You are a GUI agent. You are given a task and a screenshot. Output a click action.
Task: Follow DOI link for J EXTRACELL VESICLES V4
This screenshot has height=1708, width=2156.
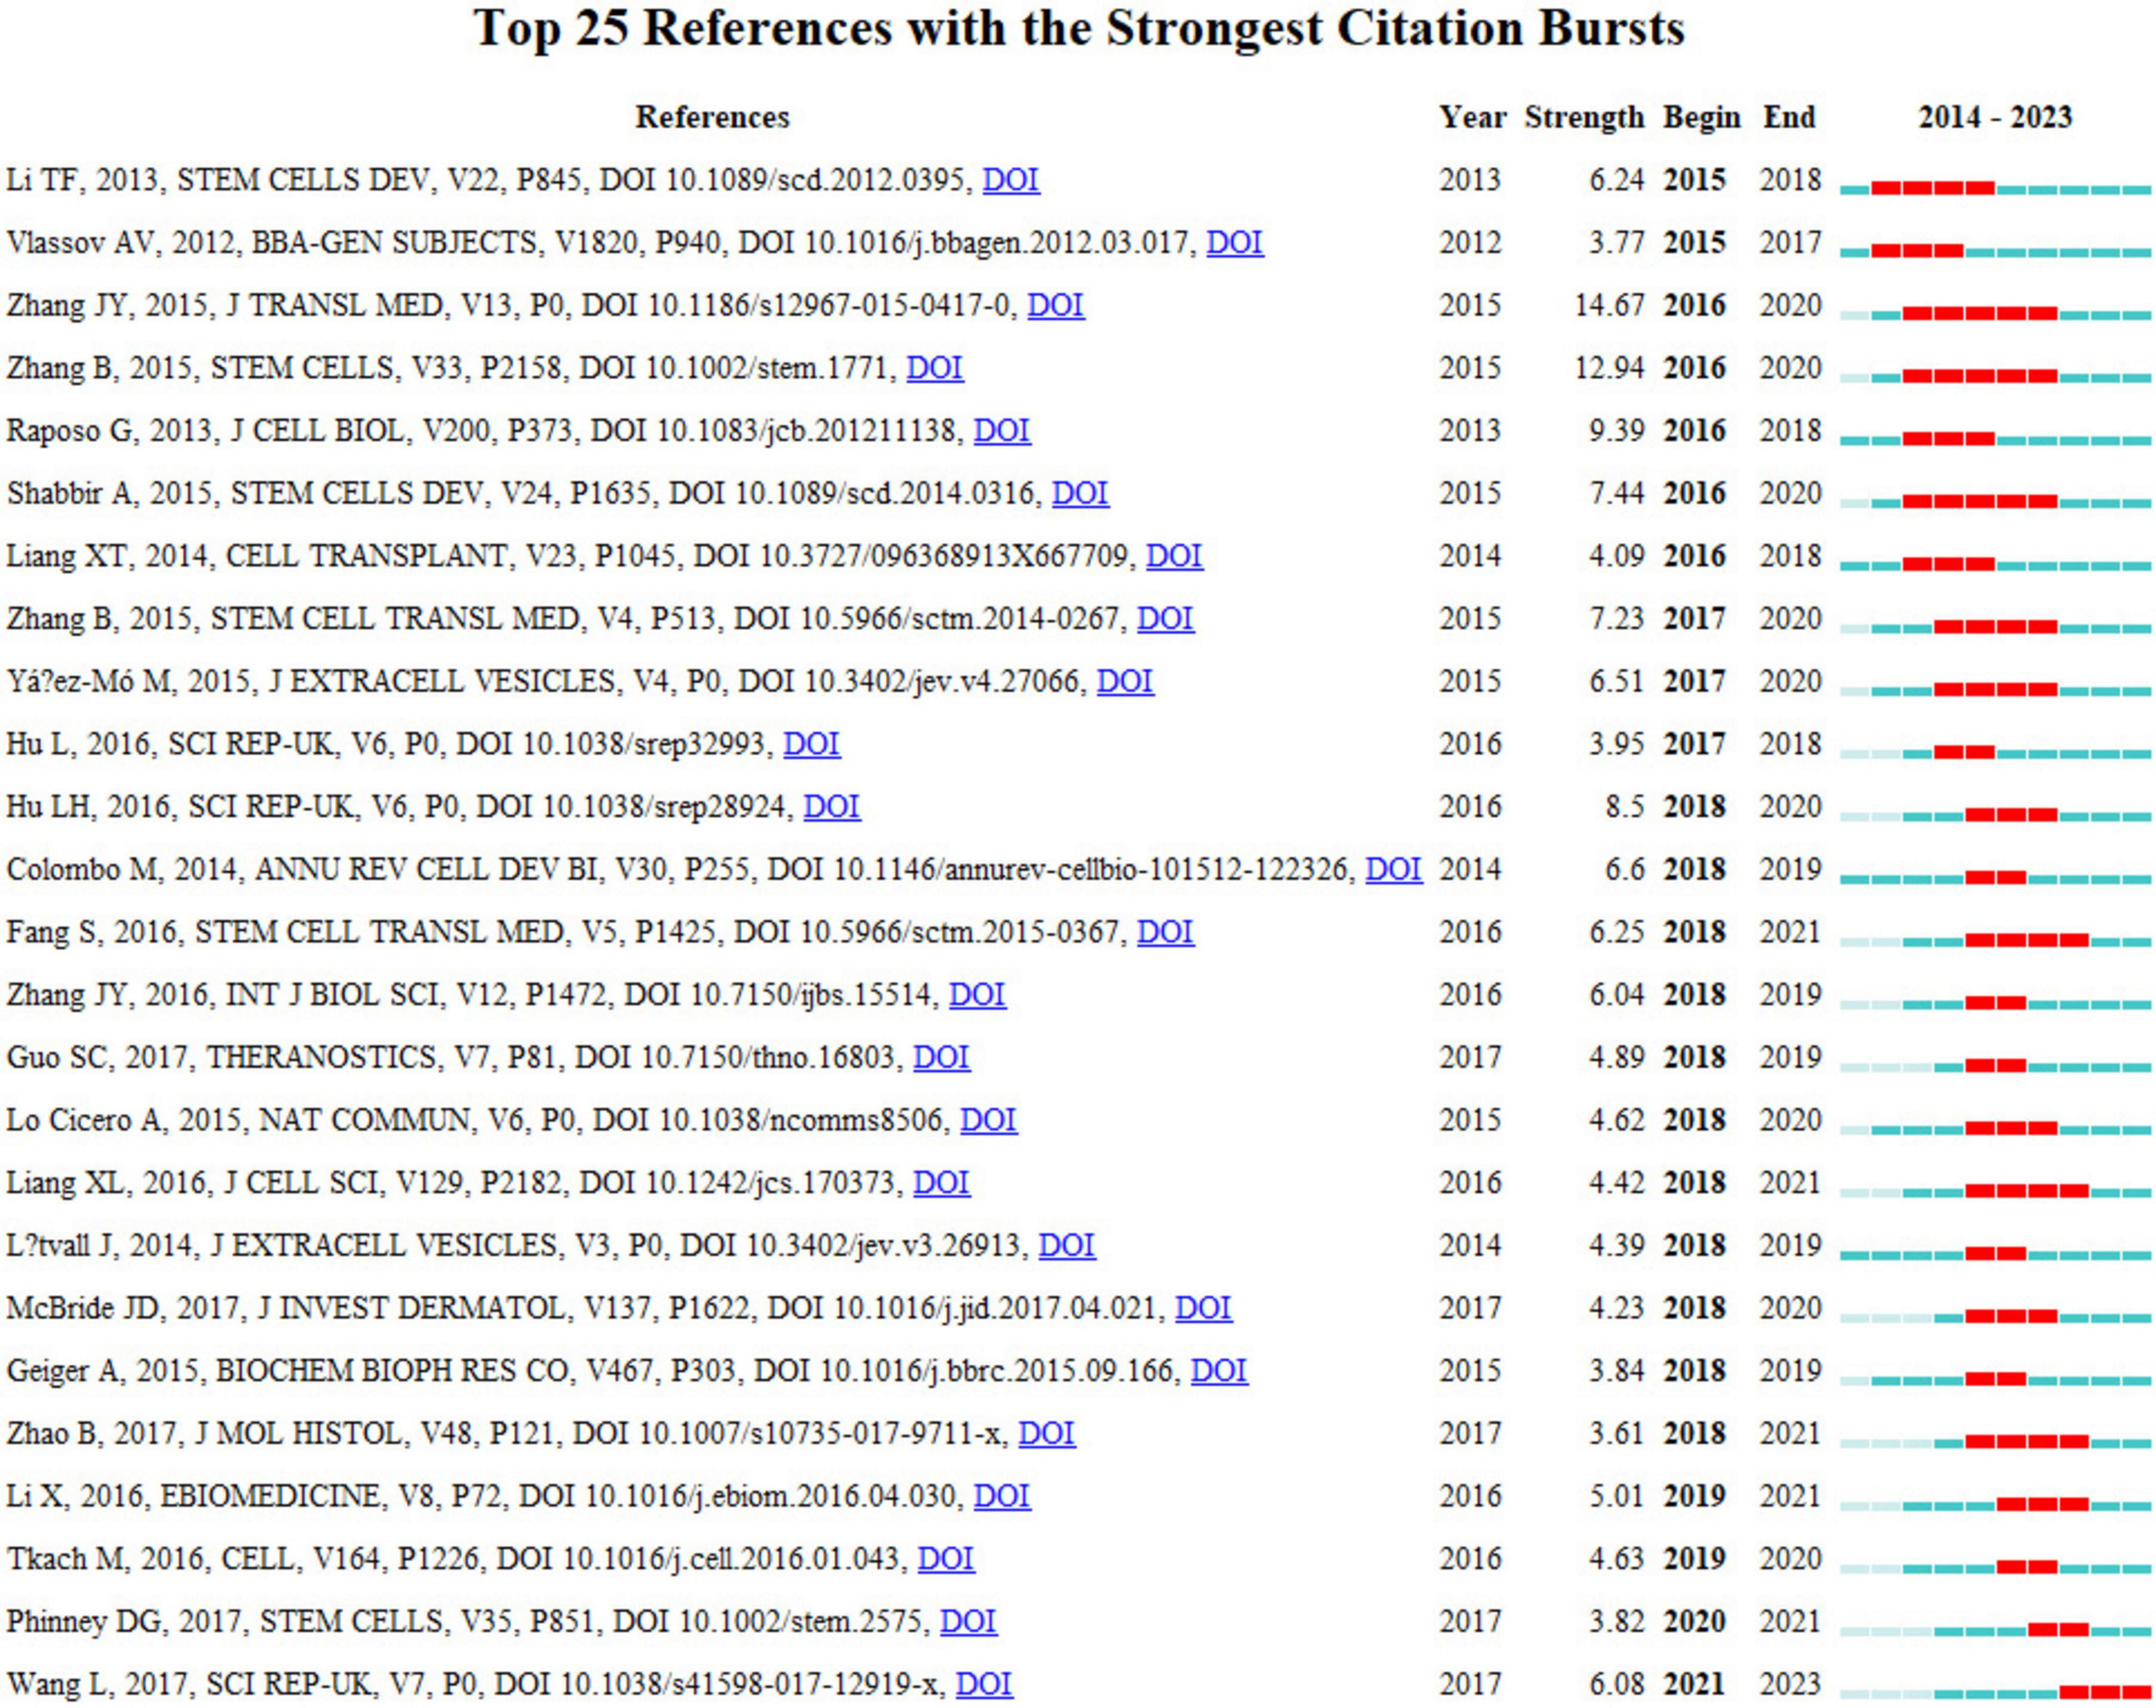tap(1125, 681)
